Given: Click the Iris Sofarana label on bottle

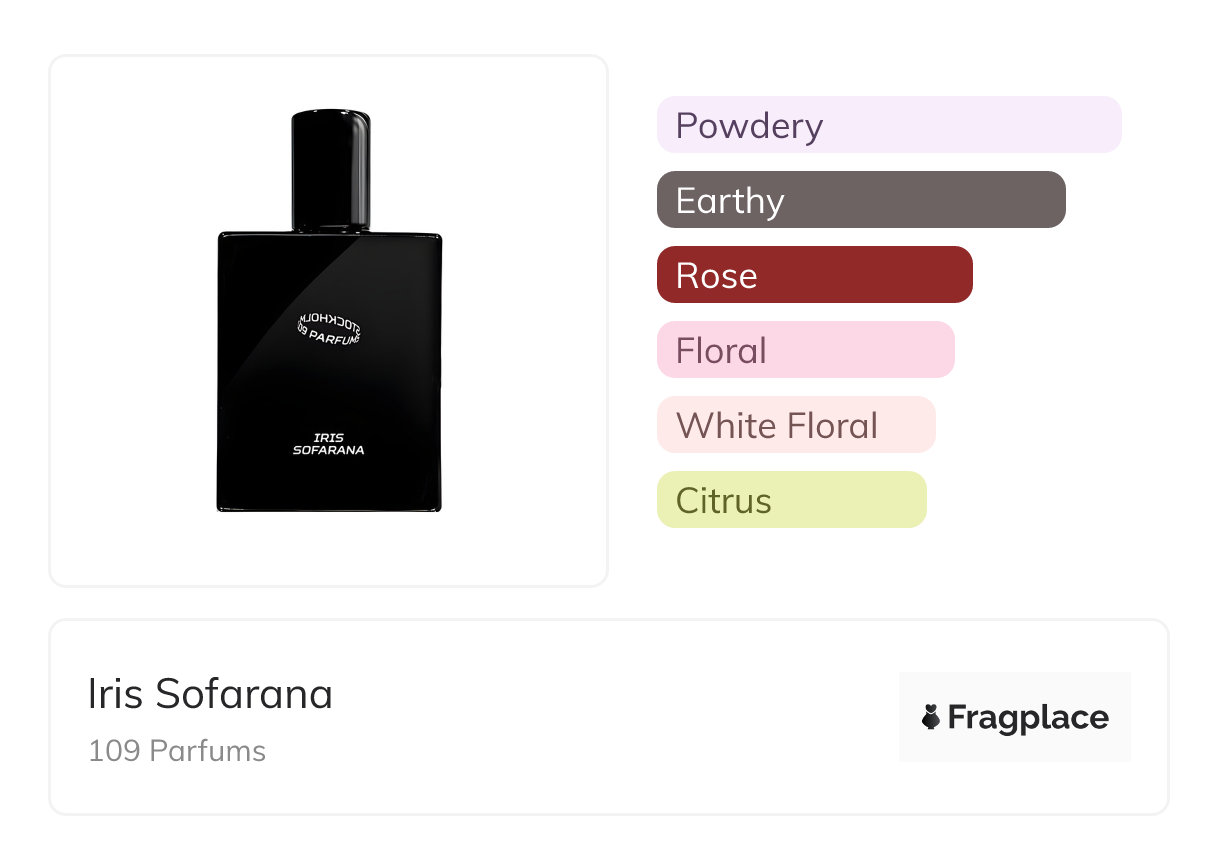Looking at the screenshot, I should (x=328, y=444).
